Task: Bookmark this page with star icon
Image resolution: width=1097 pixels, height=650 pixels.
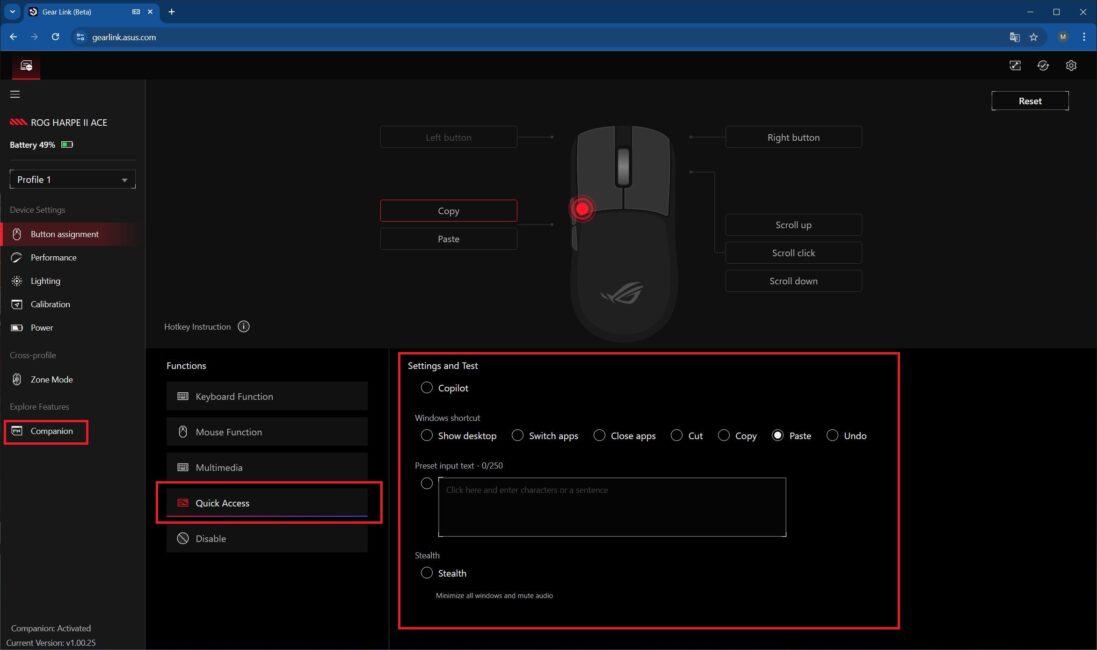Action: point(1033,37)
